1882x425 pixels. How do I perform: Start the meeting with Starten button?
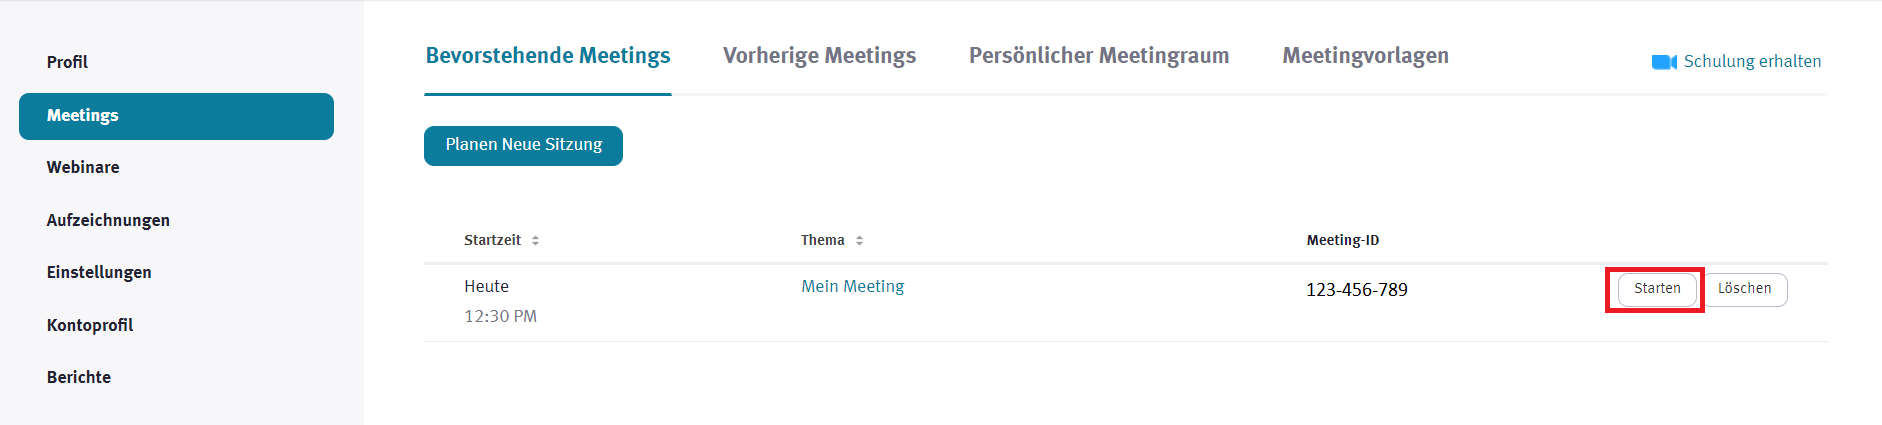1657,289
